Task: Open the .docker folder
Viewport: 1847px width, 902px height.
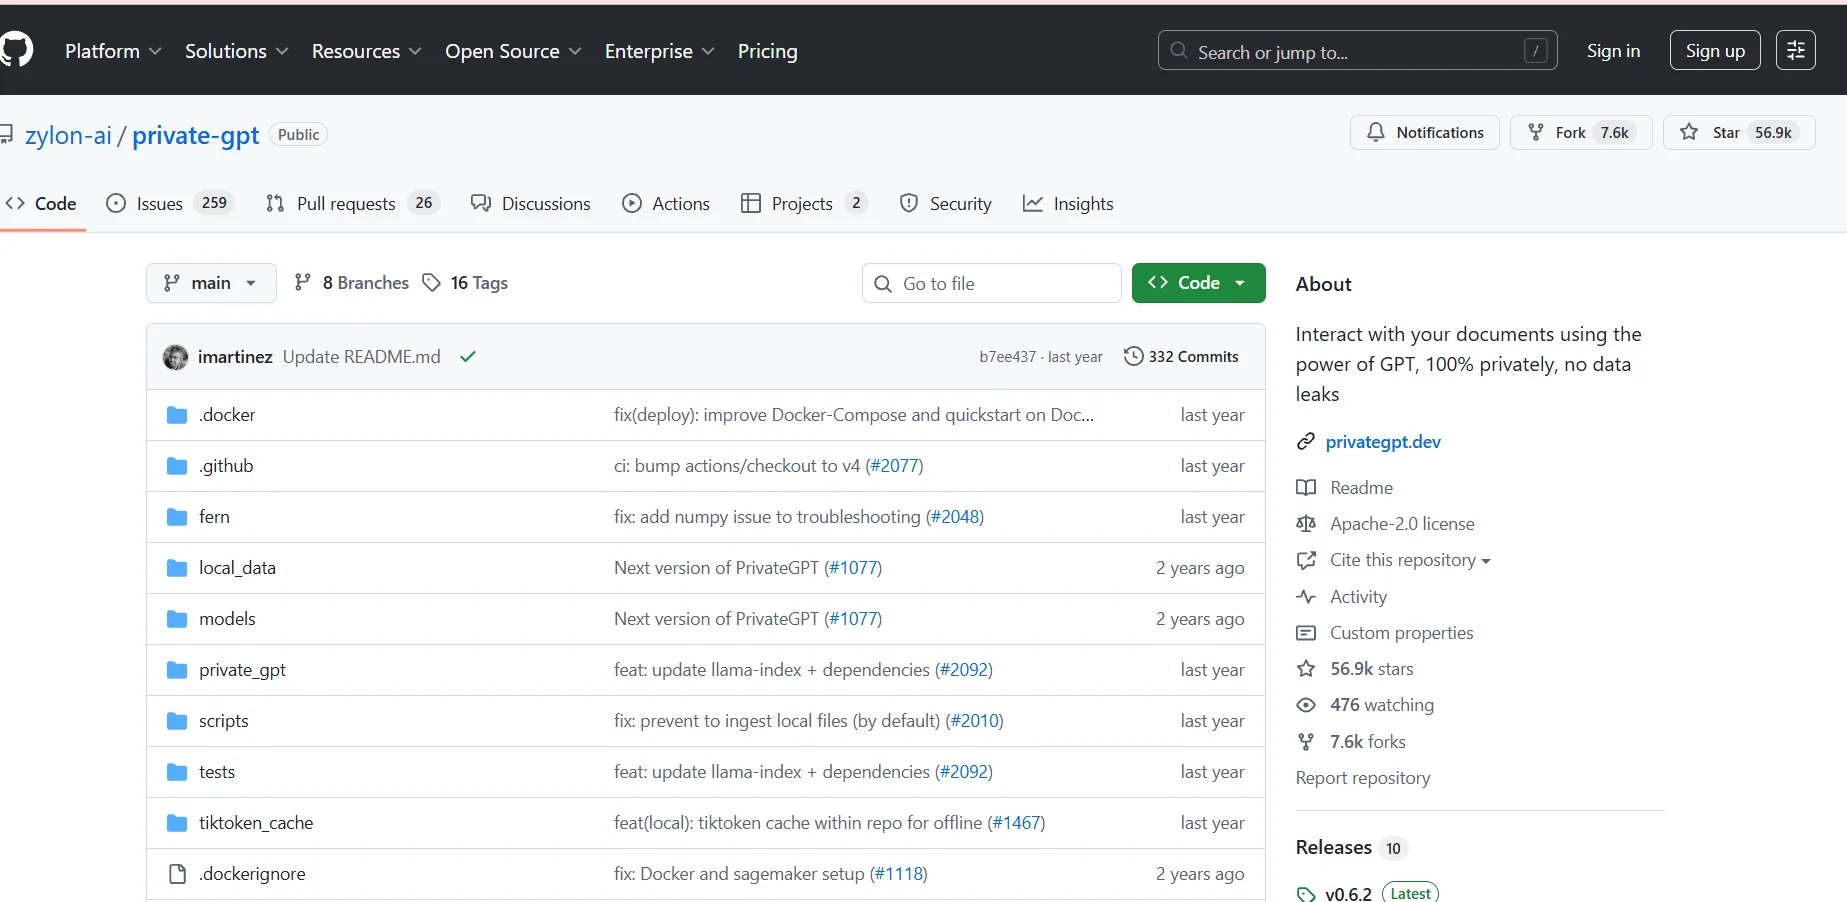Action: pyautogui.click(x=227, y=415)
